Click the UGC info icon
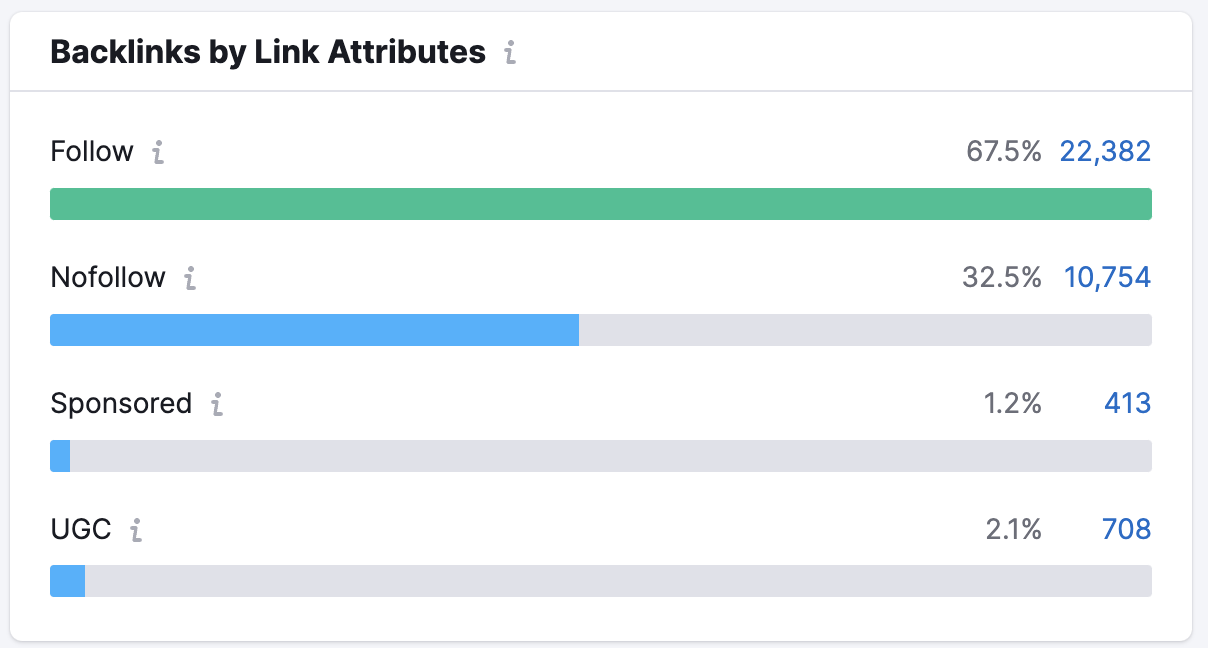Viewport: 1208px width, 648px height. click(138, 531)
